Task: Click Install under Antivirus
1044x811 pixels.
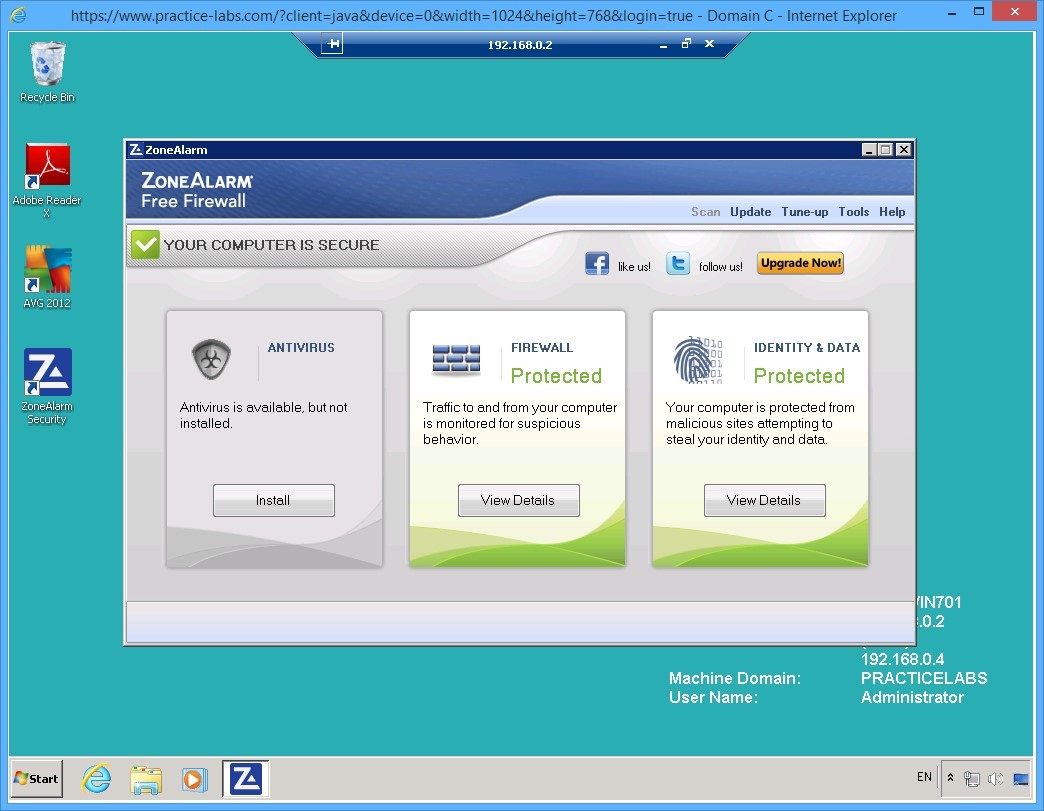Action: click(x=273, y=500)
